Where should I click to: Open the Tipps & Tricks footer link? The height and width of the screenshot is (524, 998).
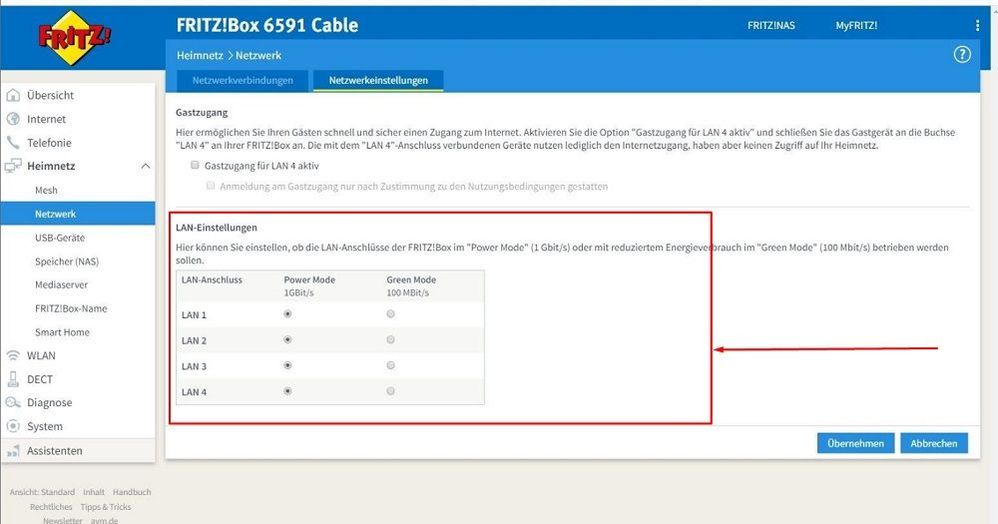pos(106,507)
